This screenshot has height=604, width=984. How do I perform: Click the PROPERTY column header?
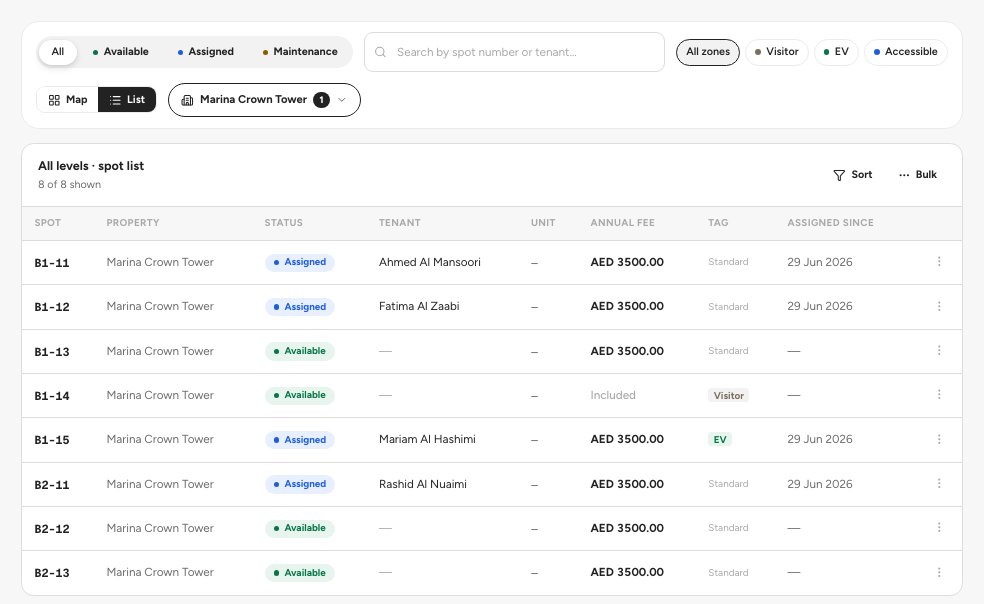click(x=133, y=223)
